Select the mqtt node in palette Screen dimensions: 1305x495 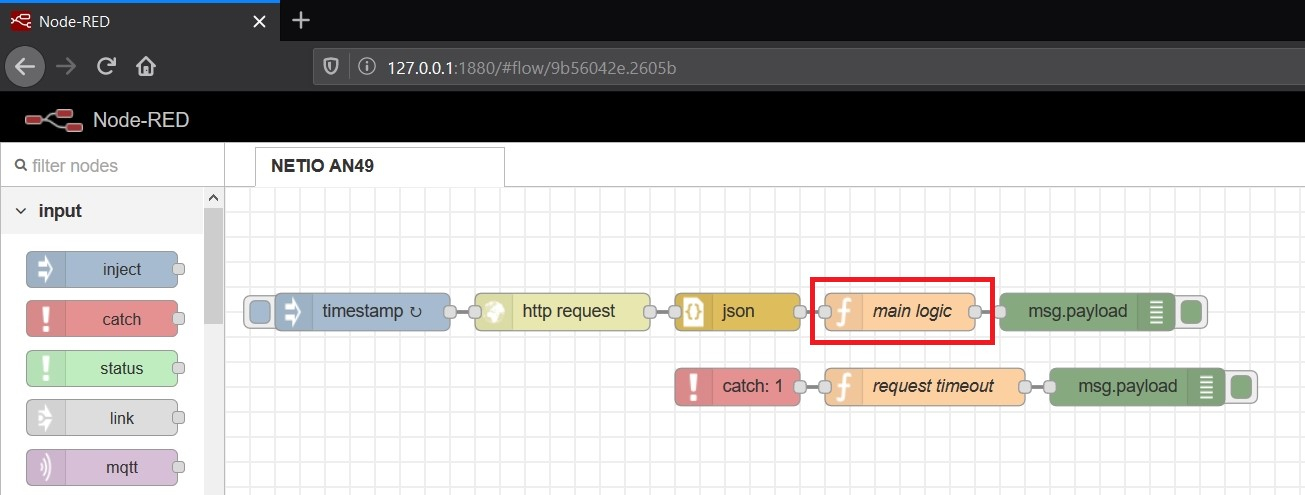(102, 467)
